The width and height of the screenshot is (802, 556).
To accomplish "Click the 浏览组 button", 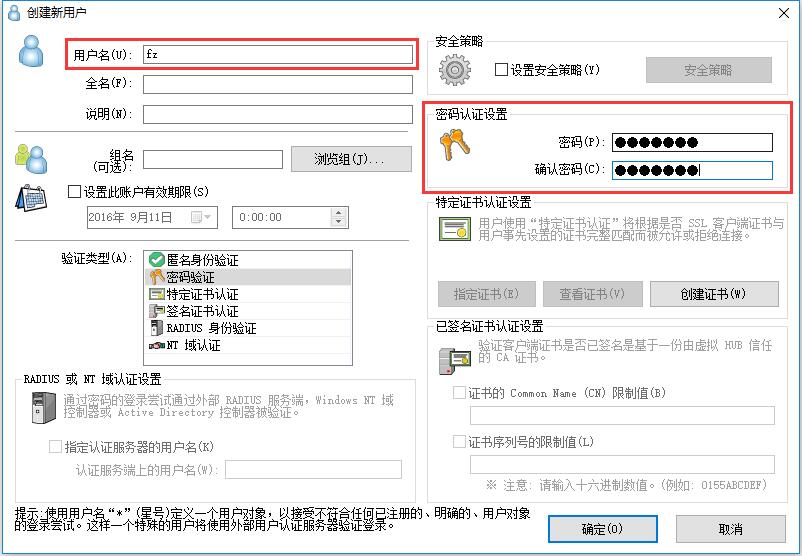I will [351, 159].
